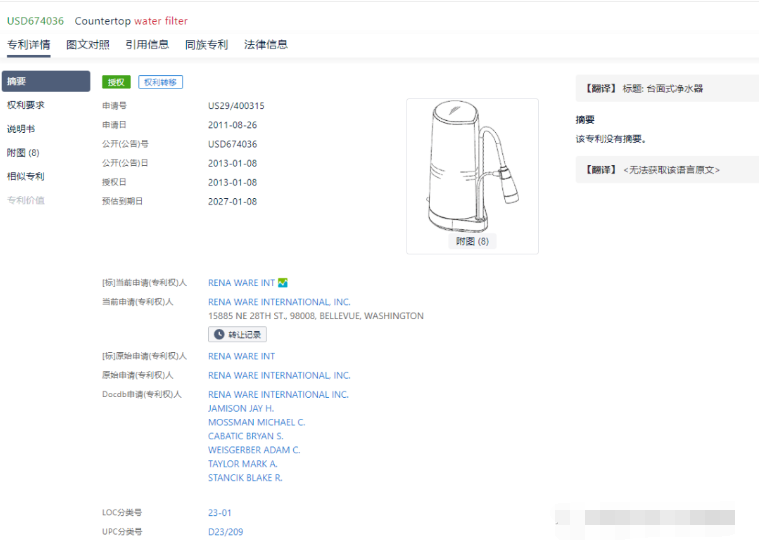The image size is (771, 550).
Task: Show 附图 (8) from the sidebar
Action: pyautogui.click(x=23, y=153)
